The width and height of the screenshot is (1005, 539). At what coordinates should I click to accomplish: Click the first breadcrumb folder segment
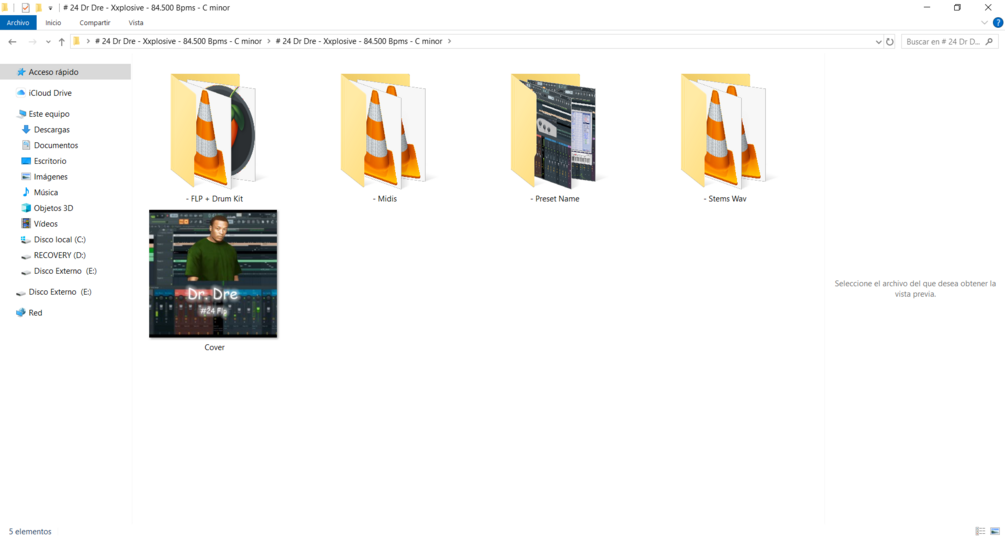click(x=178, y=41)
